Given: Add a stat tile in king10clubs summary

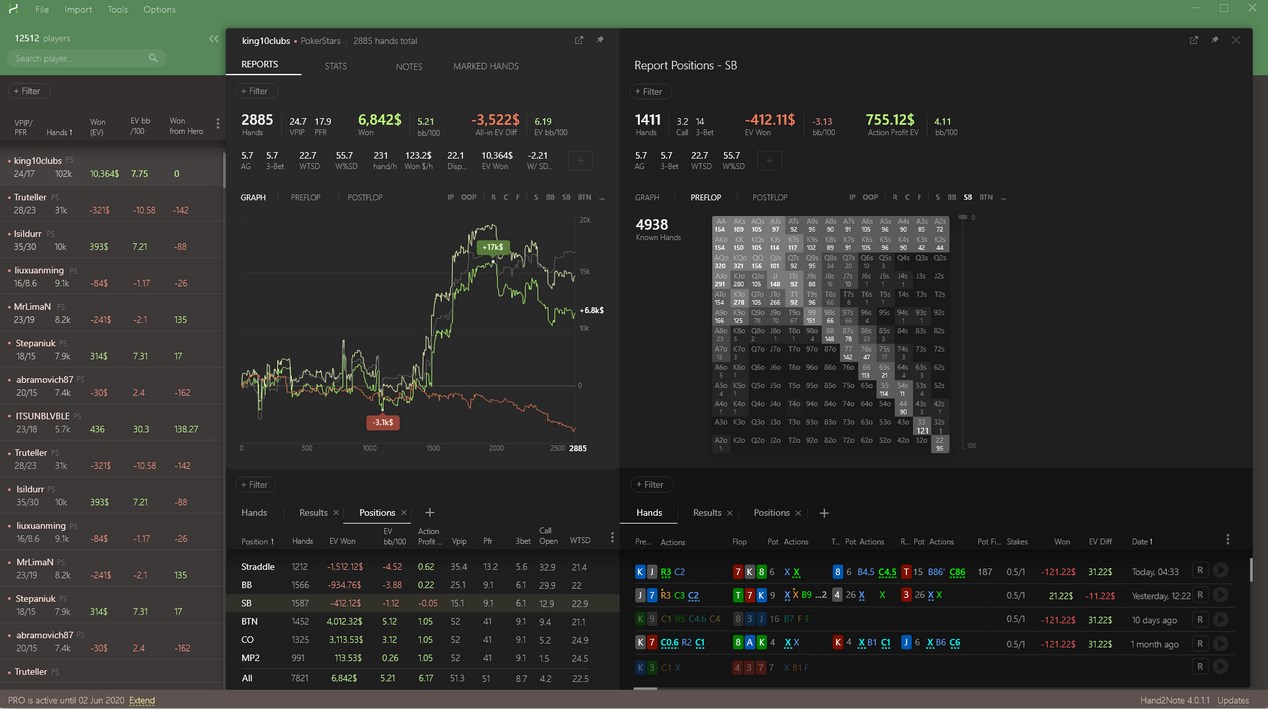Looking at the screenshot, I should click(580, 160).
